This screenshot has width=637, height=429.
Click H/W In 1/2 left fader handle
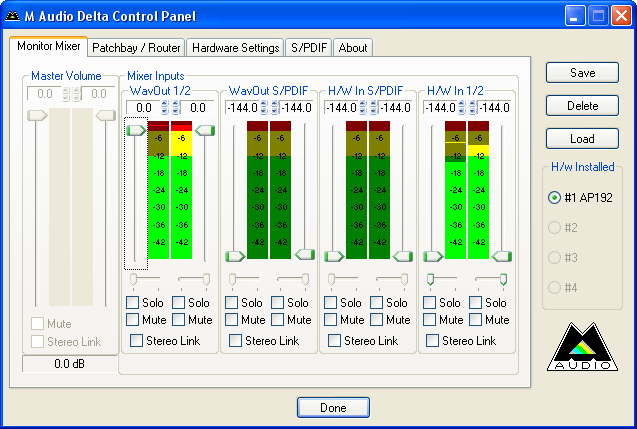click(x=433, y=256)
